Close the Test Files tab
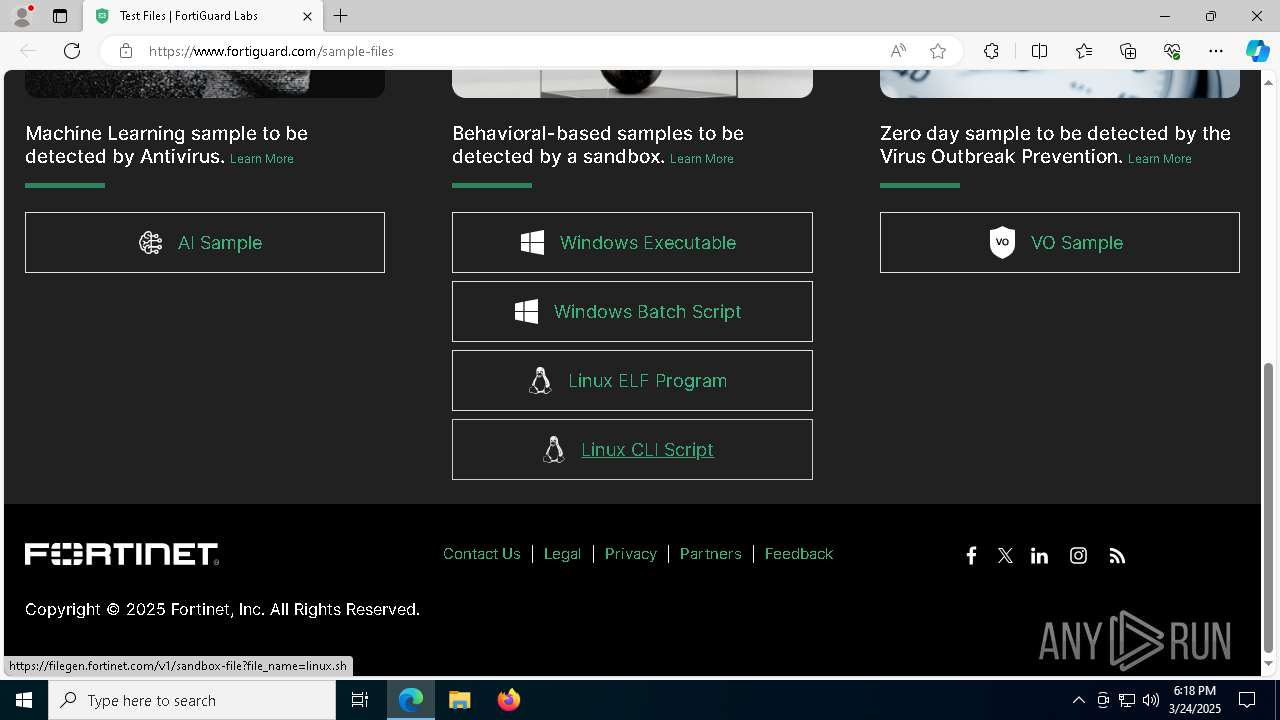1280x720 pixels. [307, 16]
